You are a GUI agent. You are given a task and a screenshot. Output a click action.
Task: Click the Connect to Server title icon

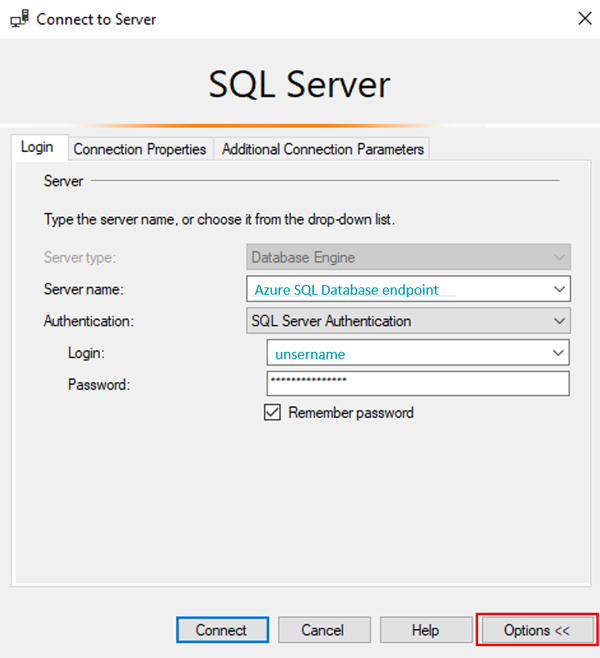point(19,19)
